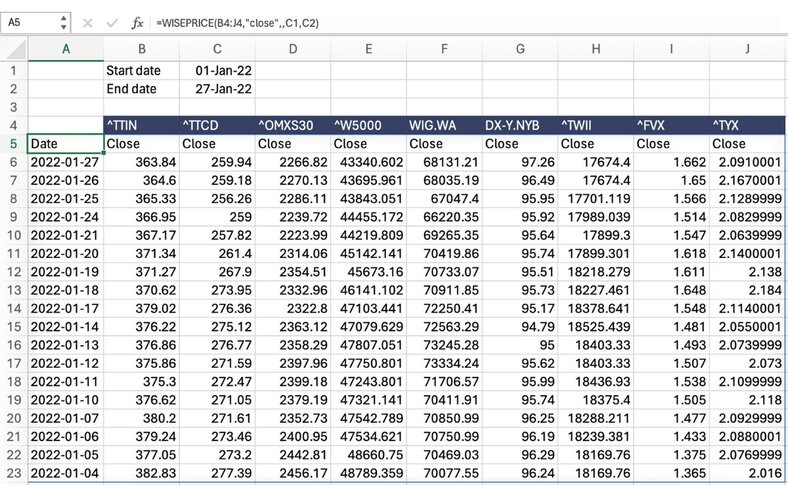
Task: Click into the Name Box showing A5
Action: [x=30, y=21]
